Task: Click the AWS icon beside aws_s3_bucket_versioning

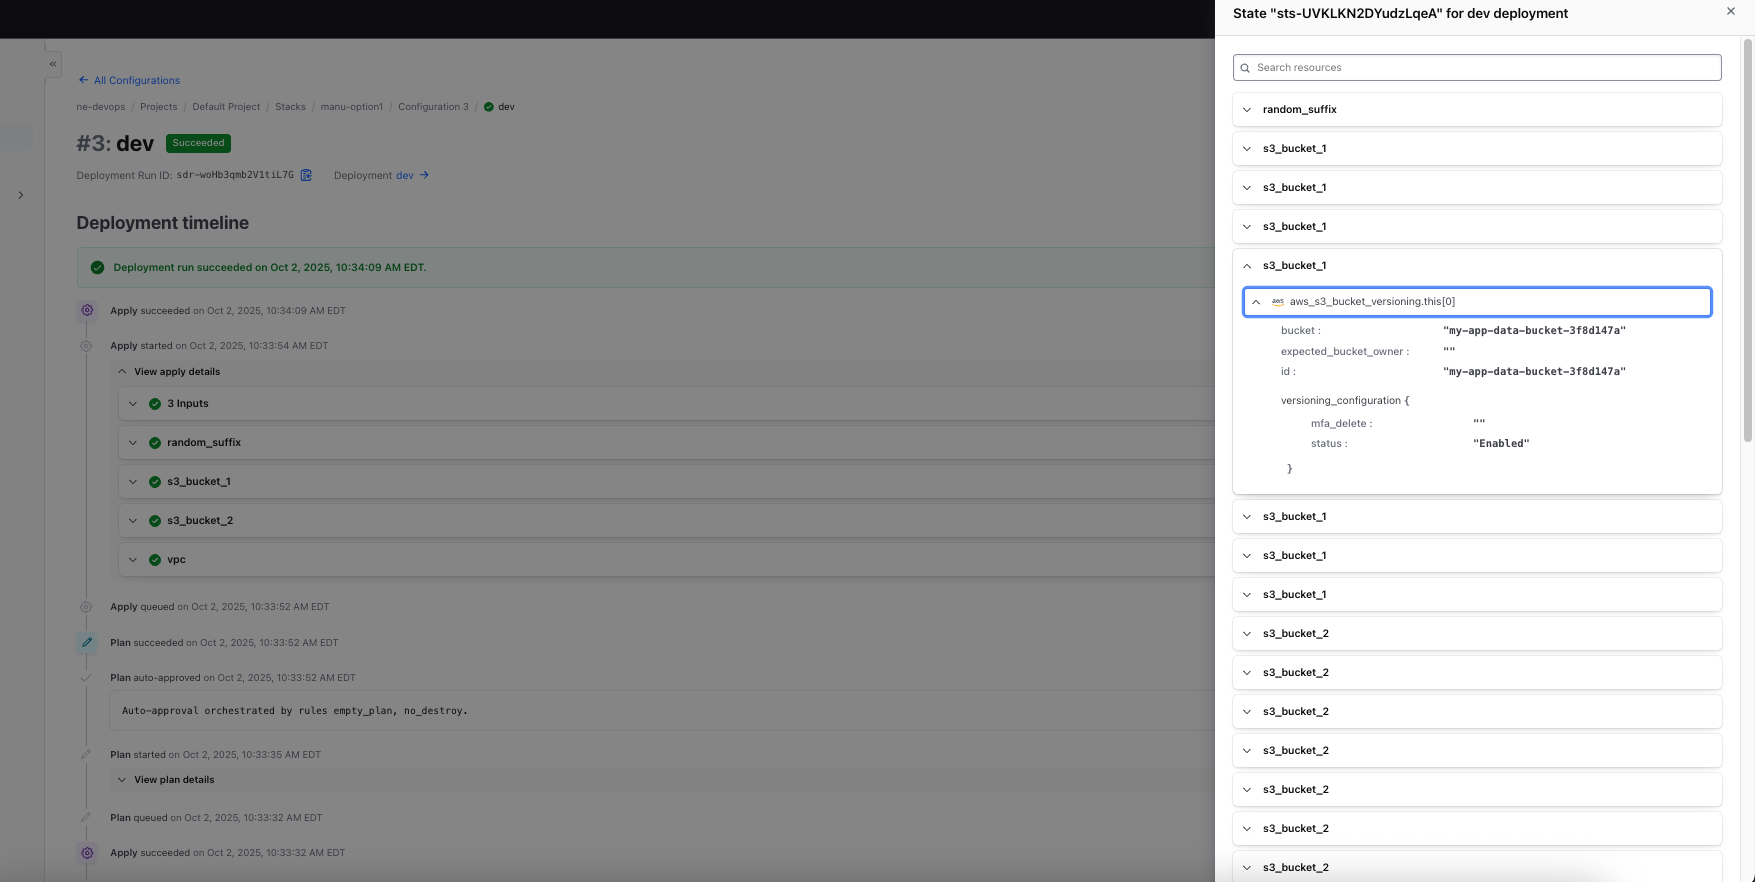Action: (x=1277, y=302)
